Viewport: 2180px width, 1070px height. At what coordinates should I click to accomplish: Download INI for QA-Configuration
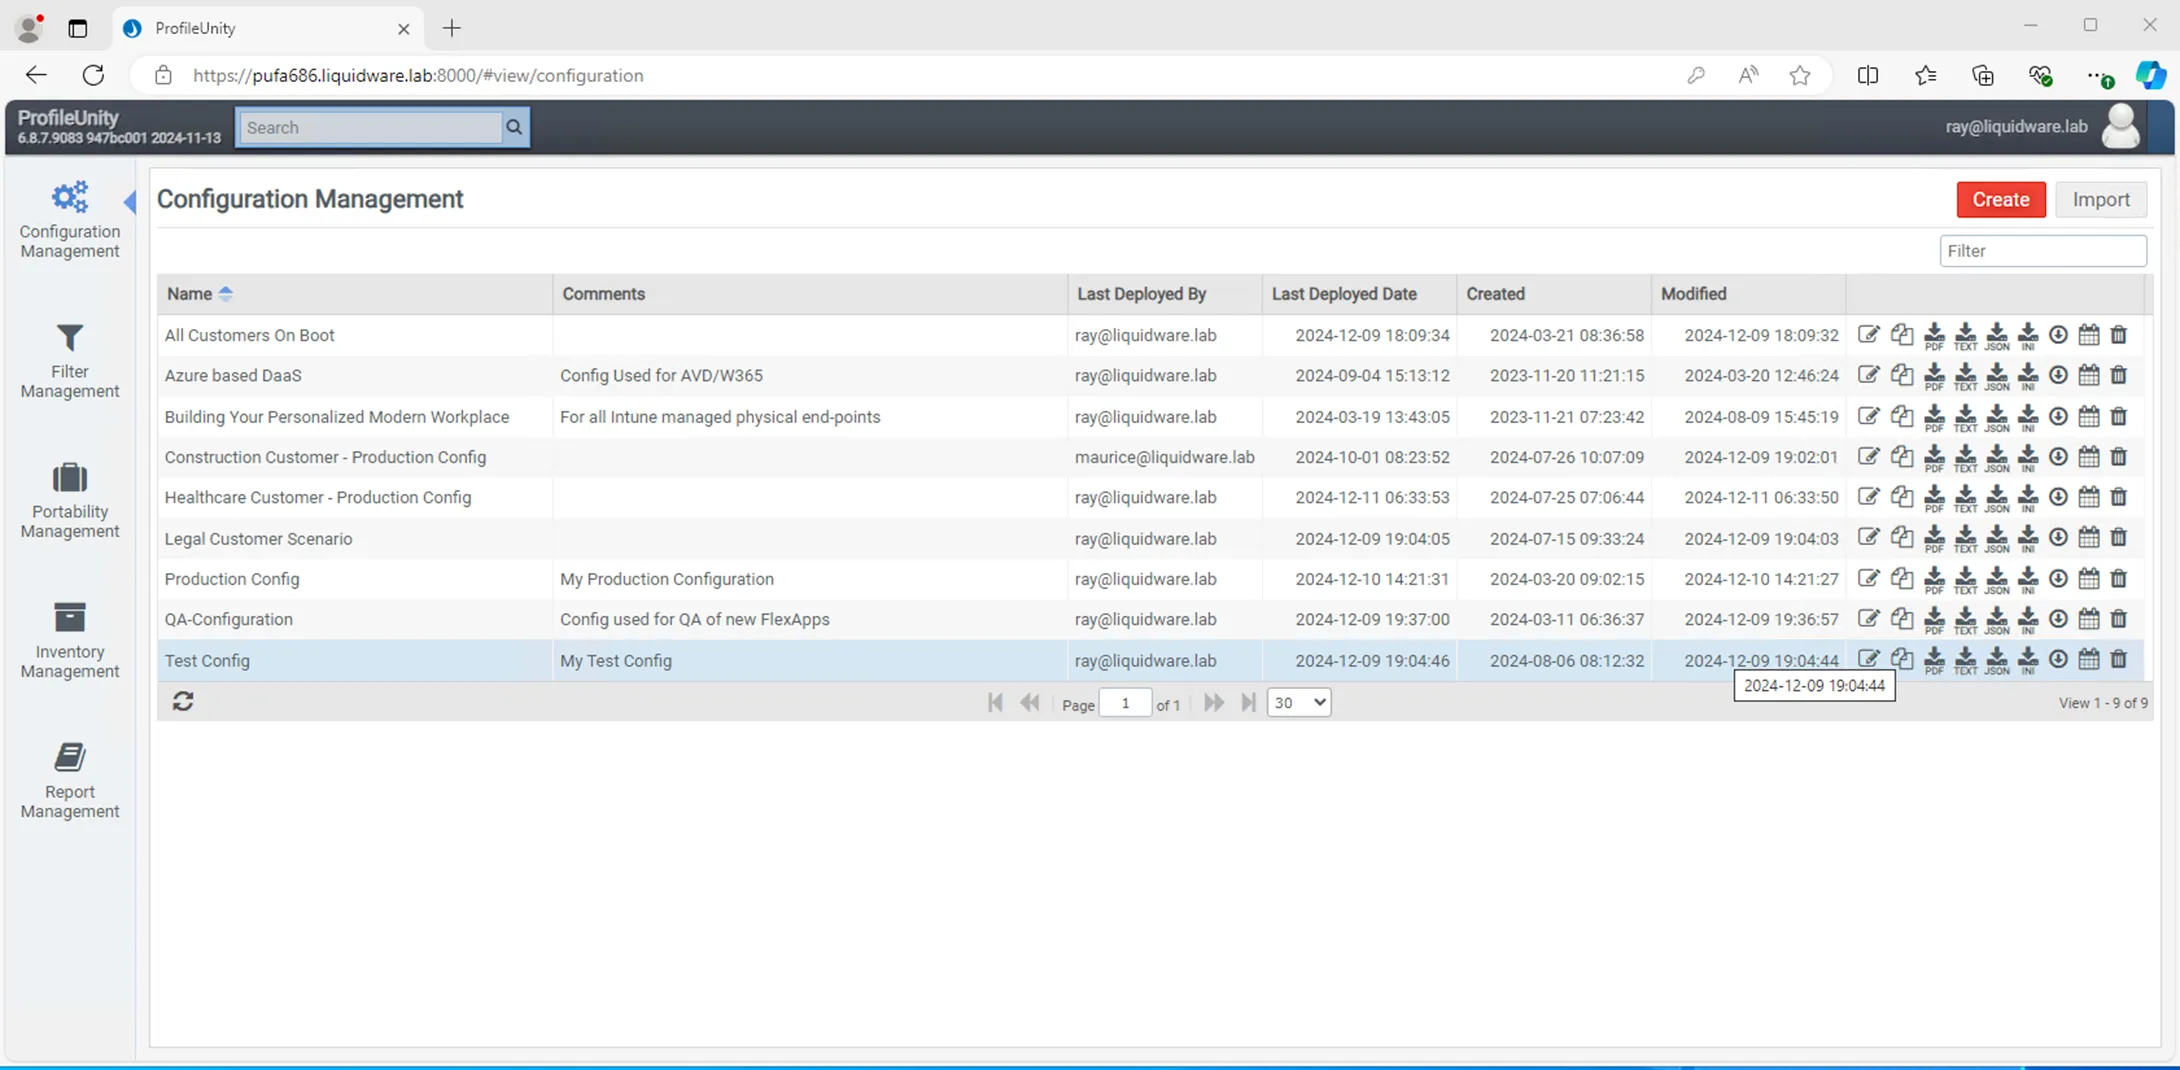coord(2027,620)
